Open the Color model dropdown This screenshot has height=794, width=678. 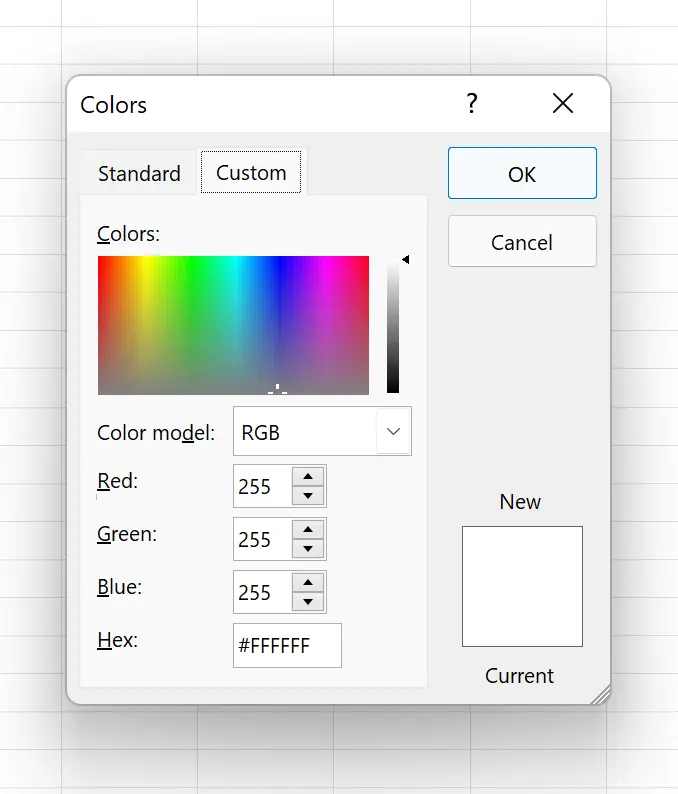click(393, 431)
